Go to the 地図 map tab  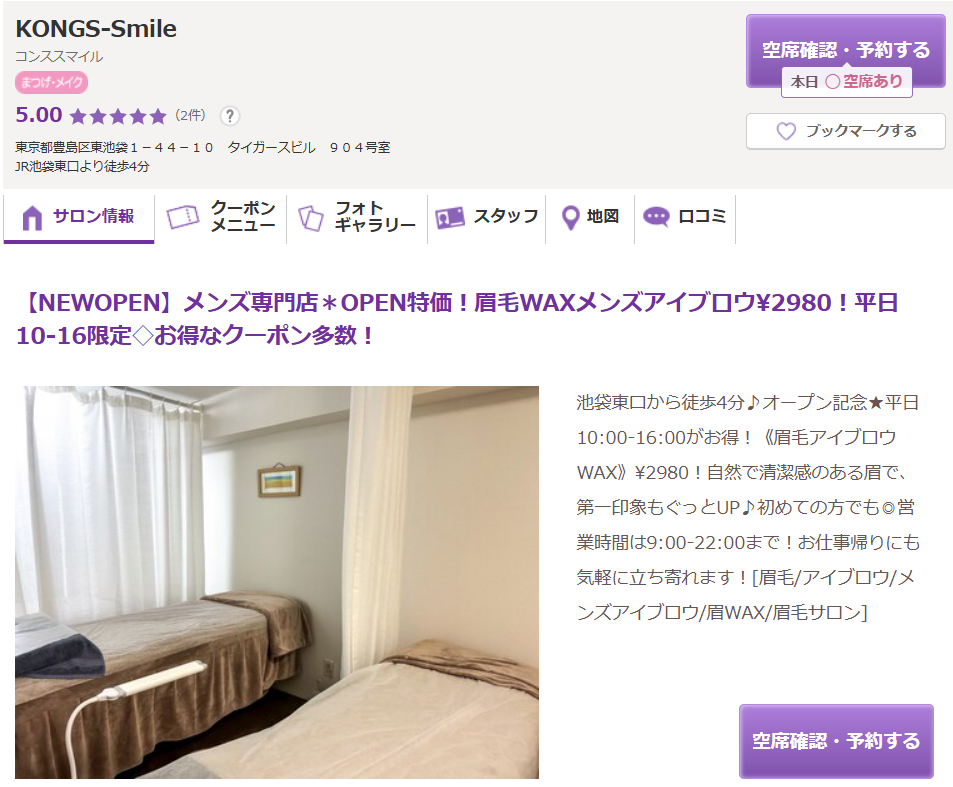click(x=590, y=217)
